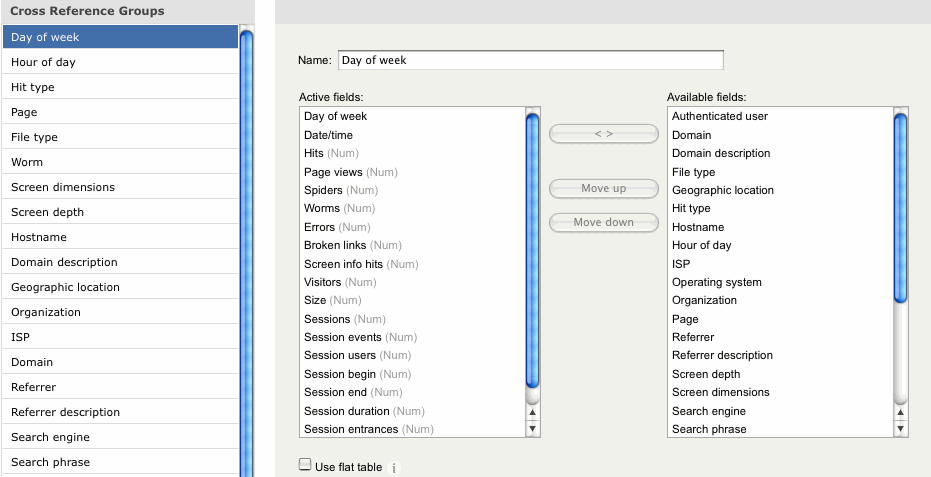This screenshot has width=931, height=477.
Task: Click the Available fields scroll down arrow
Action: point(901,428)
